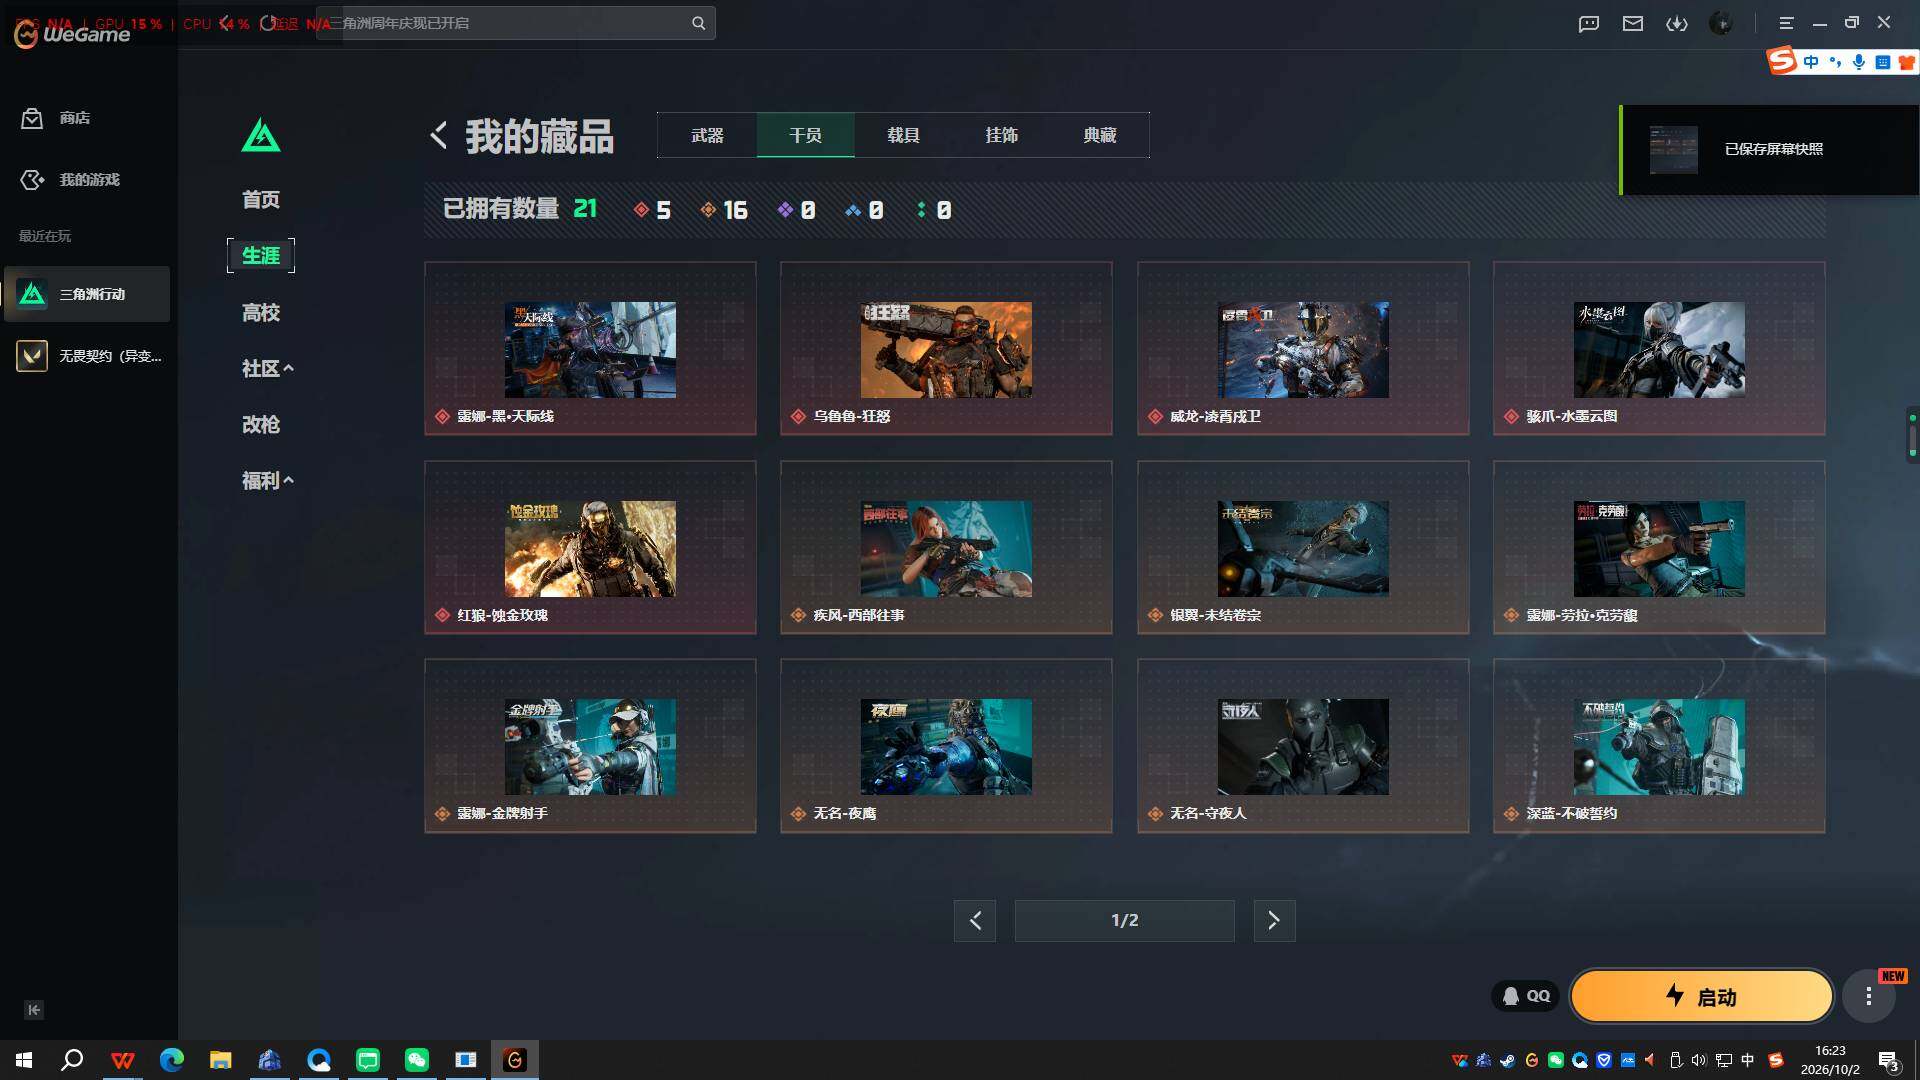The width and height of the screenshot is (1920, 1080).
Task: Open Microsoft Edge from the taskbar
Action: click(172, 1060)
